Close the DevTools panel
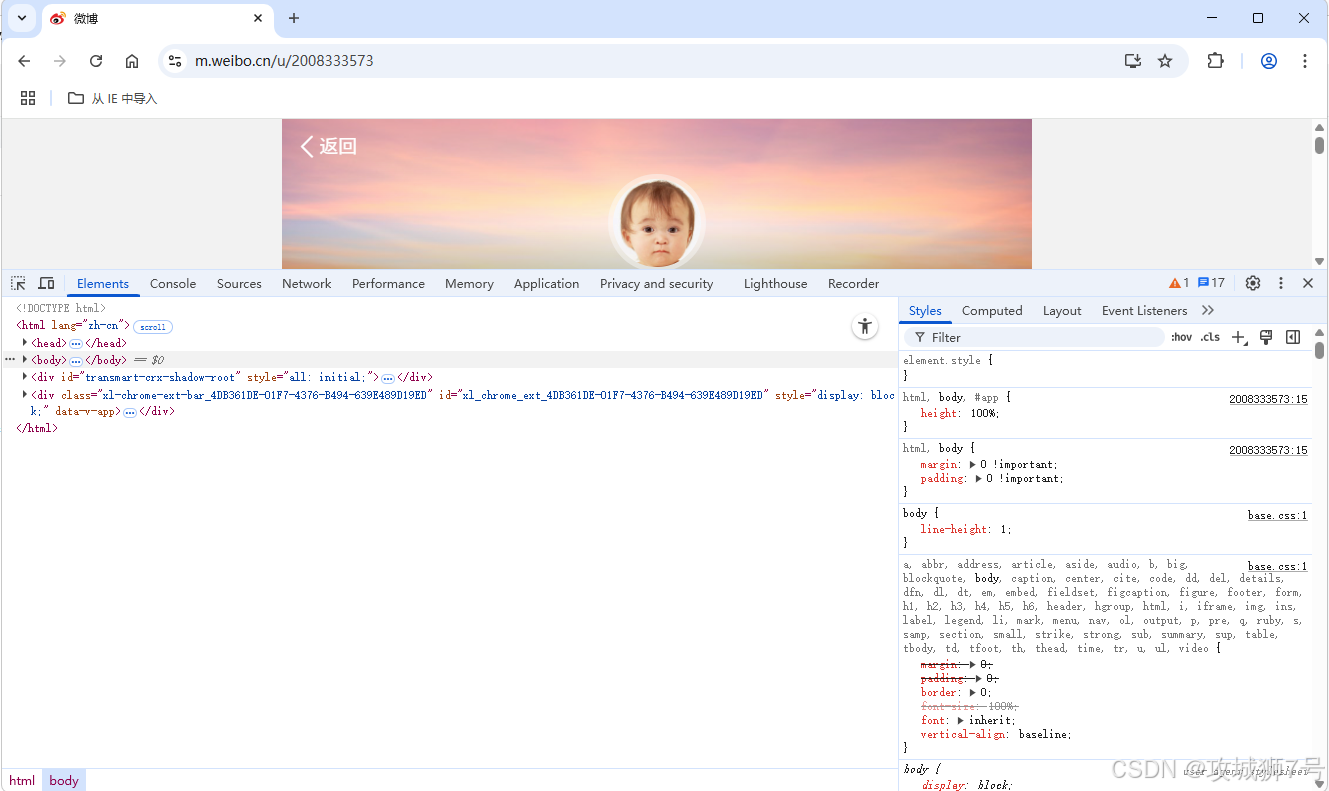This screenshot has height=791, width=1329. tap(1308, 283)
